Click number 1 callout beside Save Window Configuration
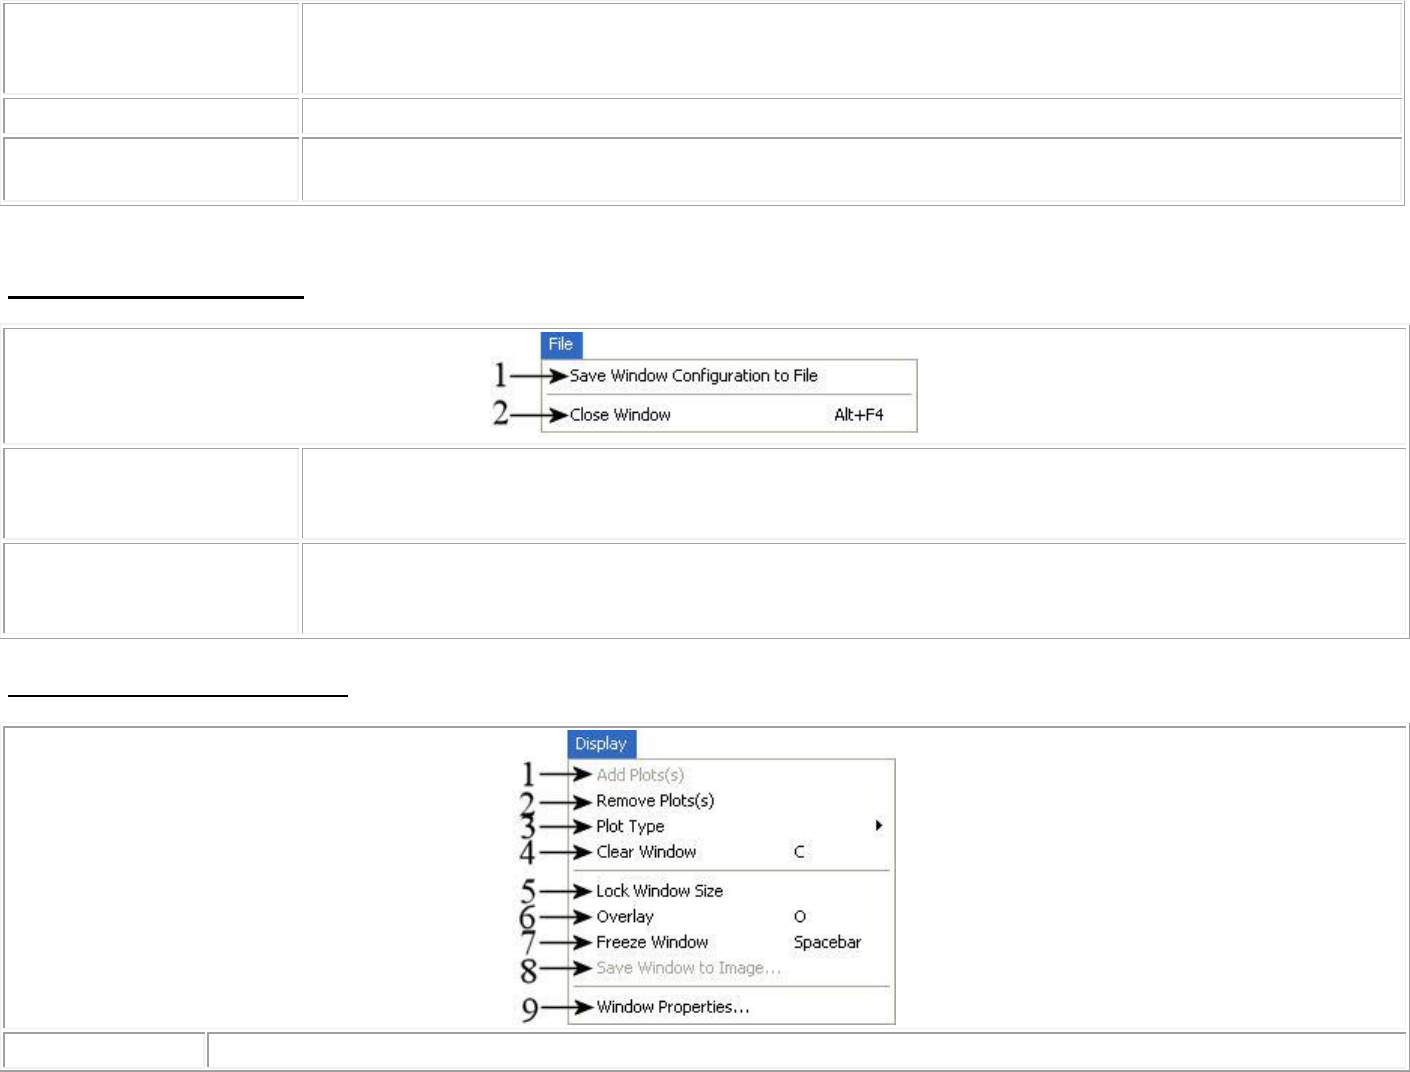The image size is (1410, 1072). tap(501, 376)
